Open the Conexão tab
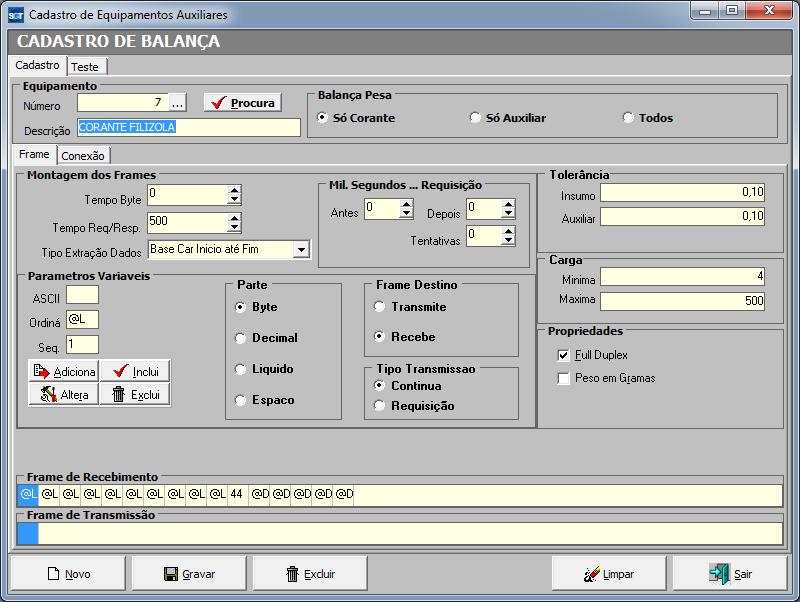800x602 pixels. click(x=83, y=155)
